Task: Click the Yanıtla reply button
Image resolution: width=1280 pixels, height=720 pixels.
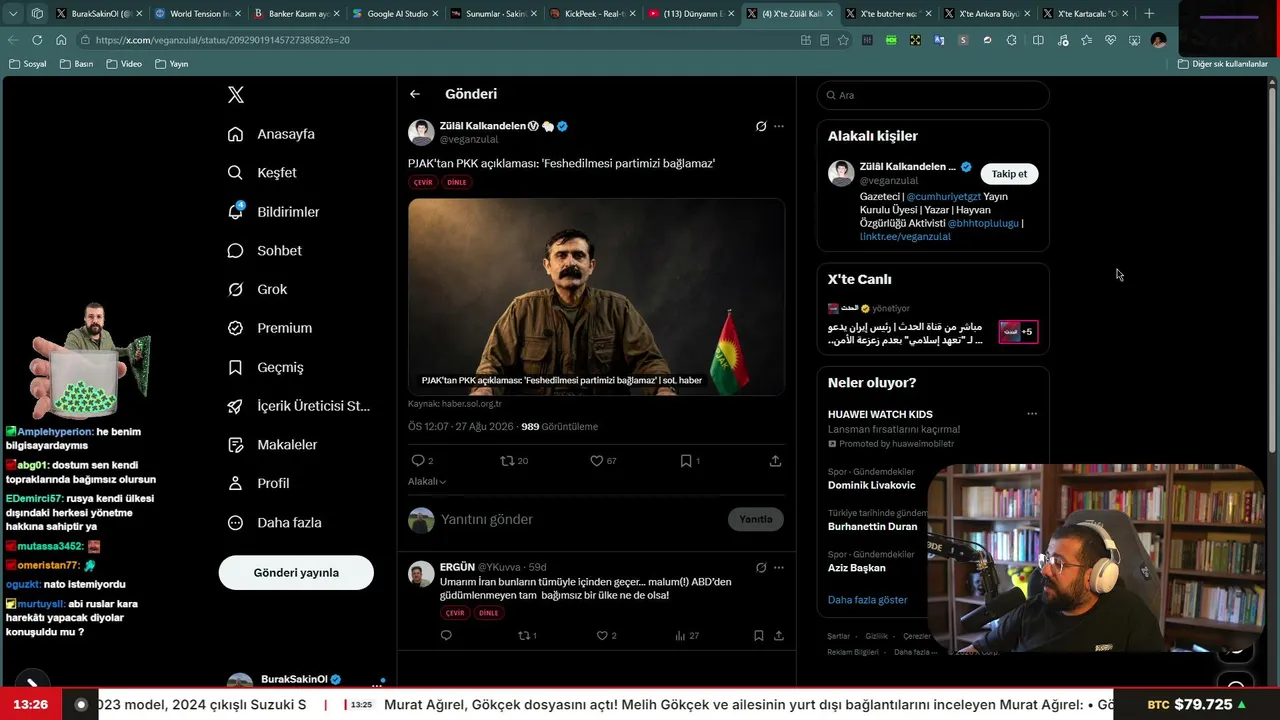Action: click(x=756, y=519)
